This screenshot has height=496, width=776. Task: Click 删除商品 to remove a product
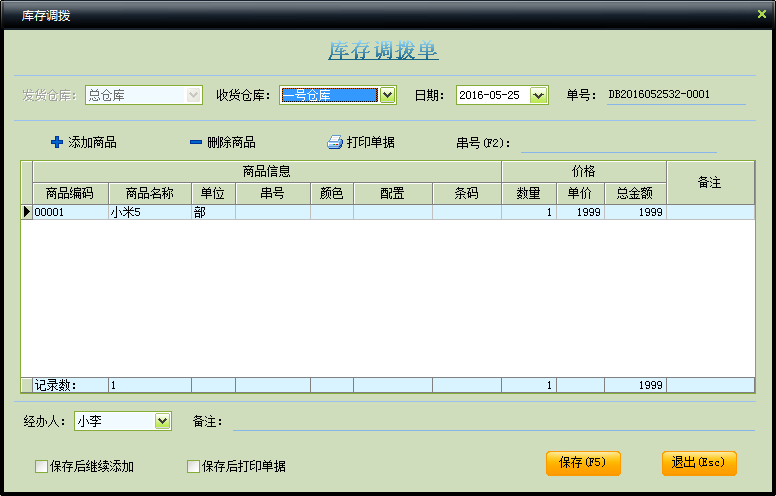[223, 143]
